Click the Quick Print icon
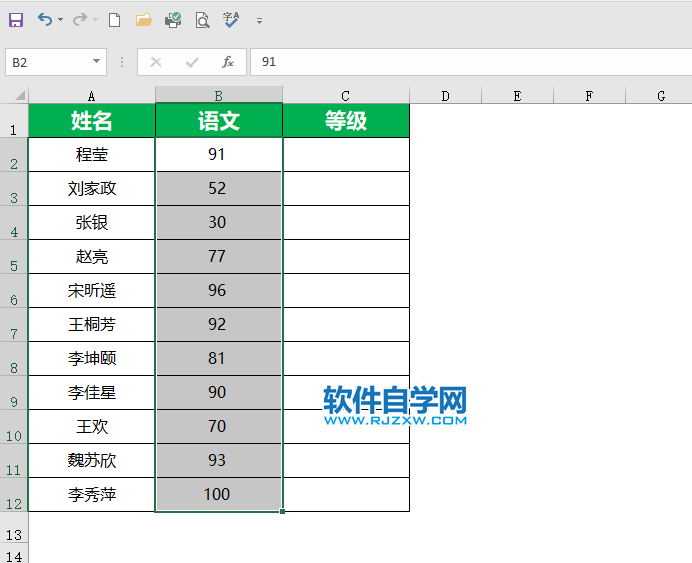Image resolution: width=692 pixels, height=563 pixels. (x=173, y=20)
